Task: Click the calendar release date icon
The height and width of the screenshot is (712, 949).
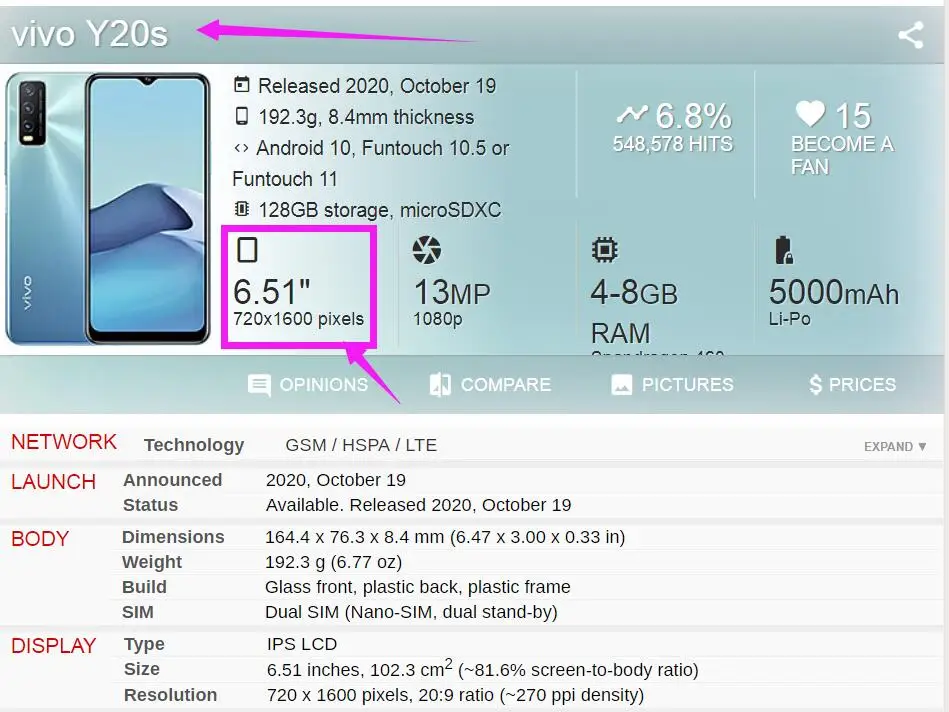Action: click(x=241, y=85)
